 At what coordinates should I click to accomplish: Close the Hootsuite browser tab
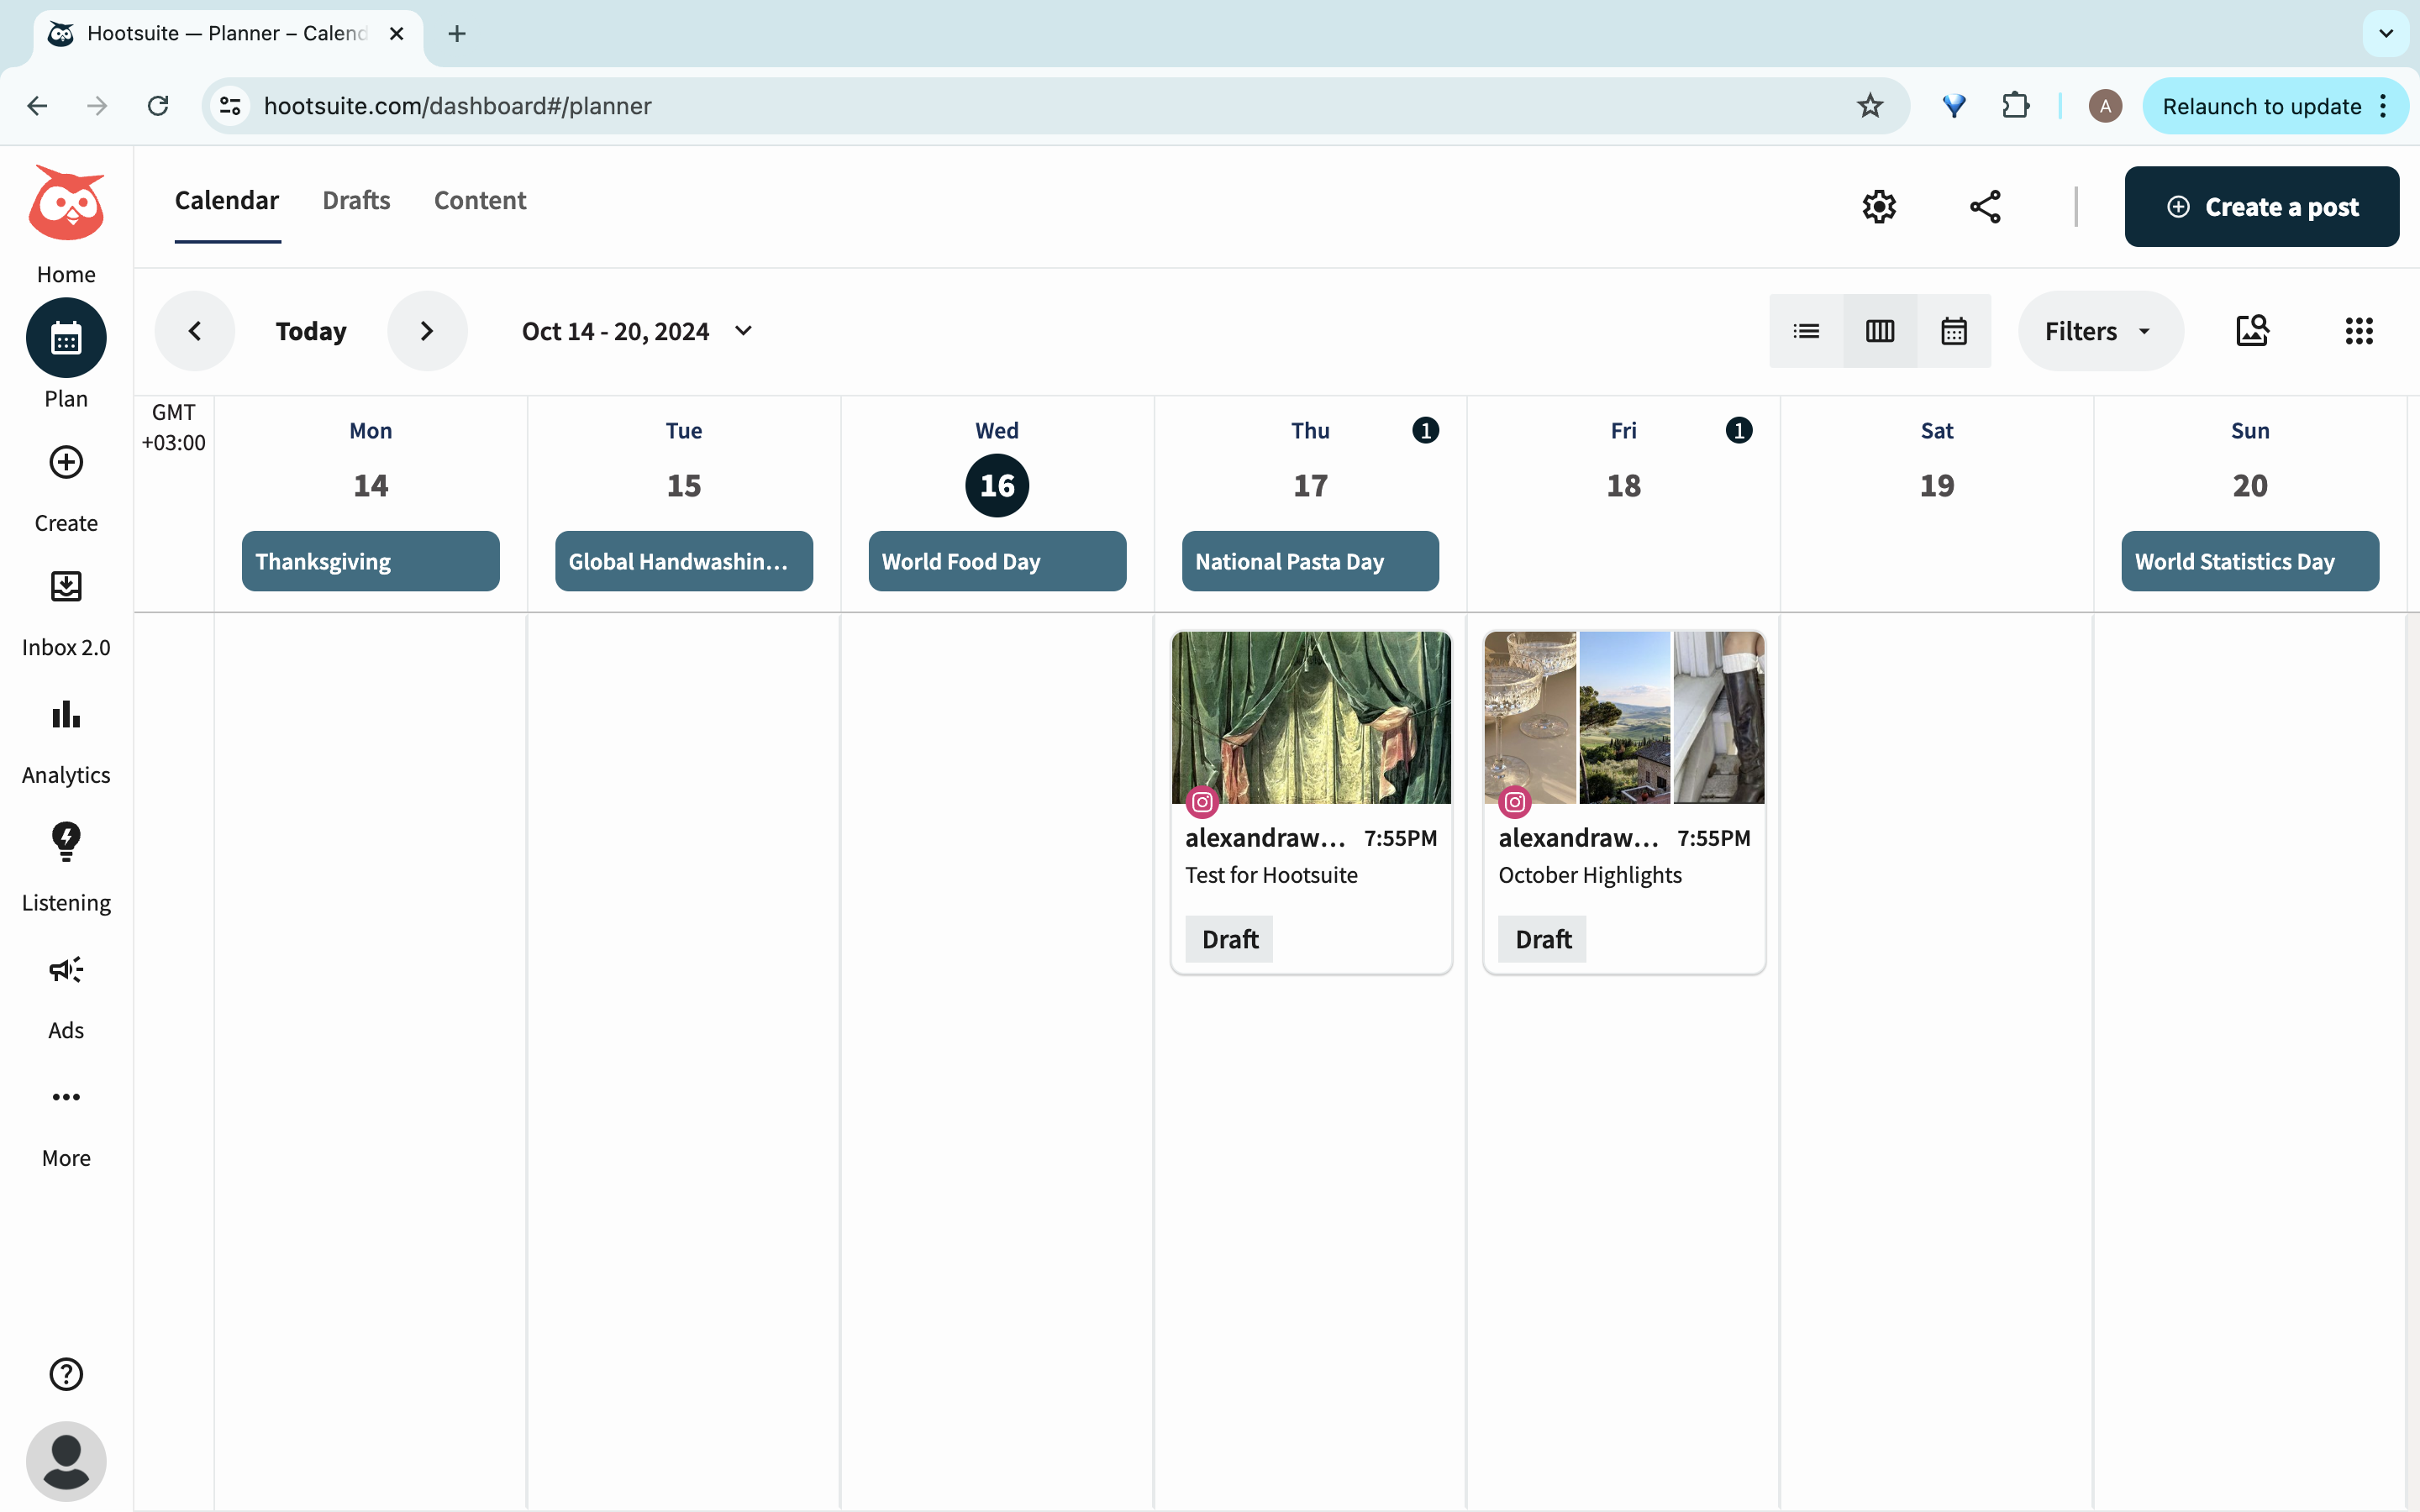click(396, 34)
